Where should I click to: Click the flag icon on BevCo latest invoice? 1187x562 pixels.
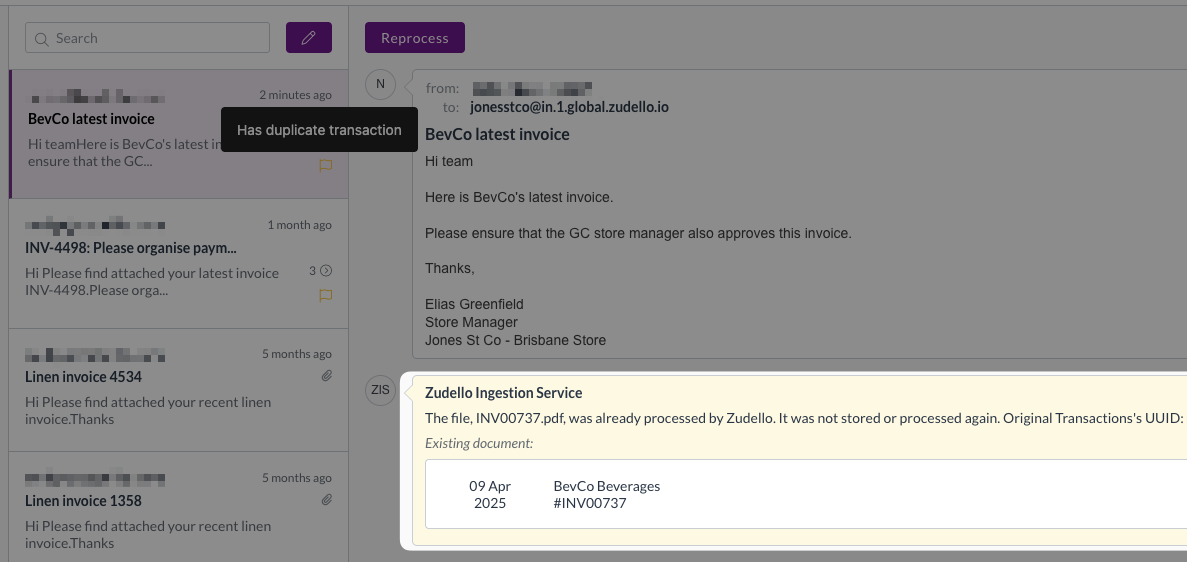coord(325,166)
